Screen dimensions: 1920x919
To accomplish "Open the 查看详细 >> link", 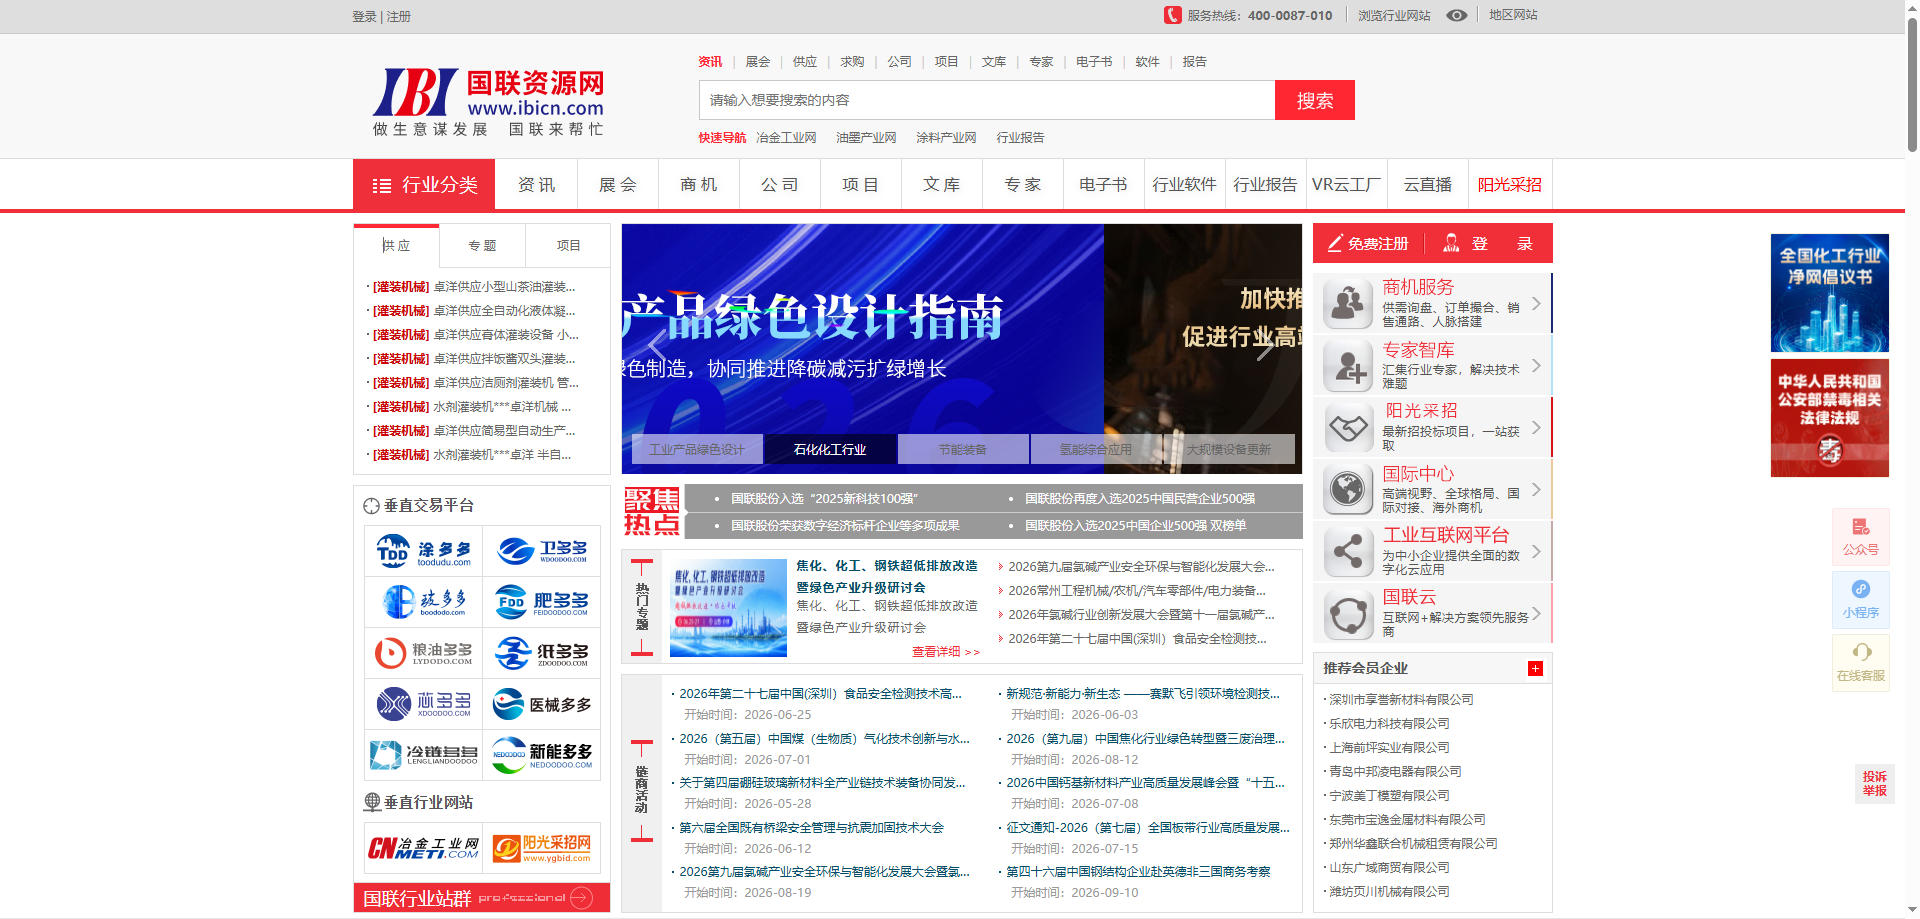I will [945, 652].
